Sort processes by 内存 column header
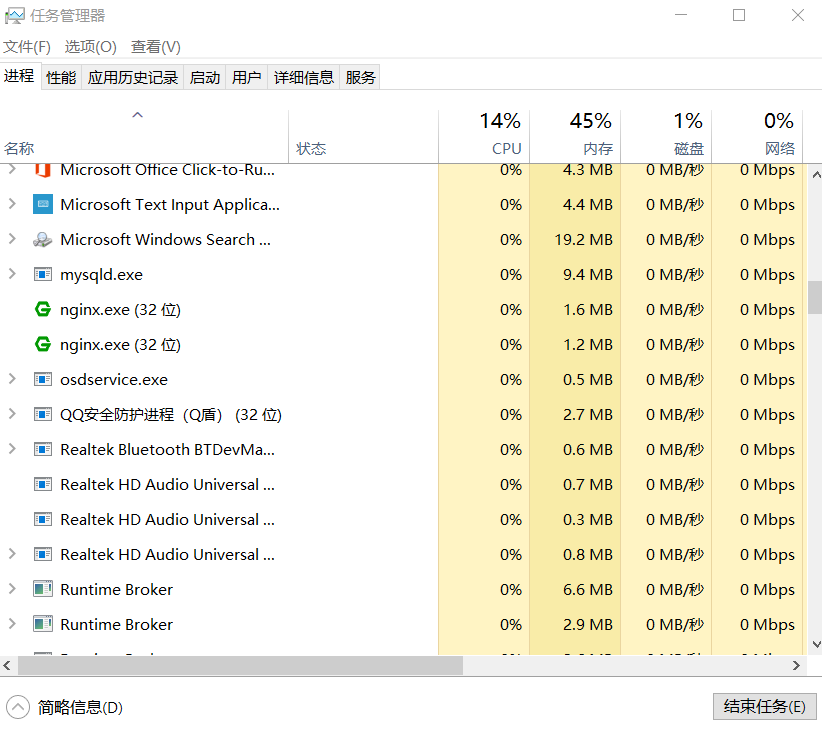Screen dimensions: 822x733 (575, 136)
